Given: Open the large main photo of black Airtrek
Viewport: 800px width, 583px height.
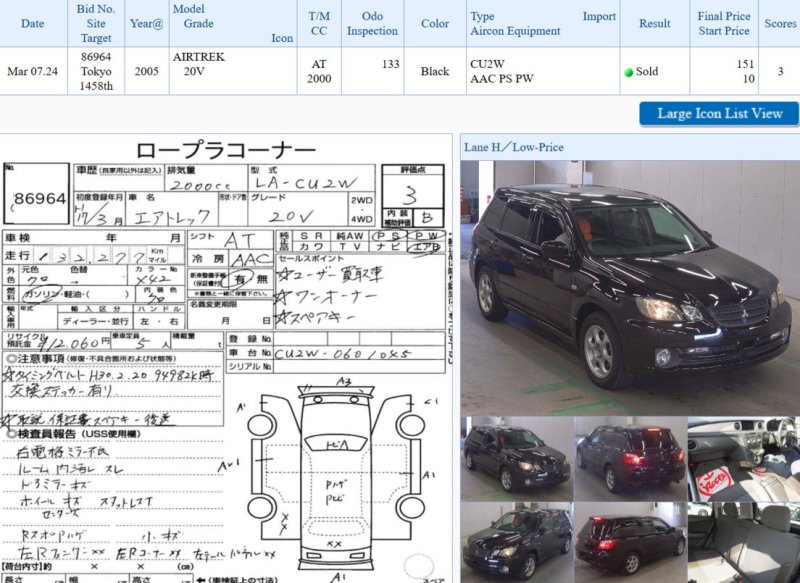Looking at the screenshot, I should tap(629, 285).
